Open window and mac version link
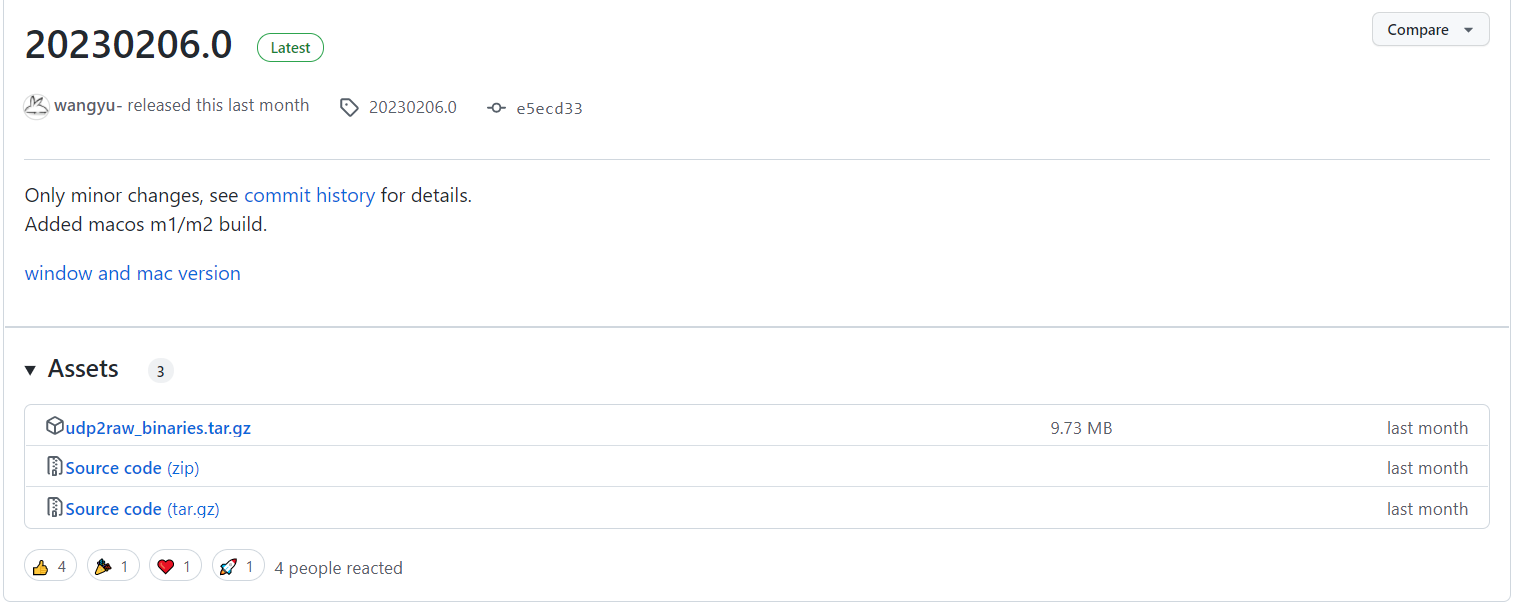The width and height of the screenshot is (1515, 612). pyautogui.click(x=132, y=273)
